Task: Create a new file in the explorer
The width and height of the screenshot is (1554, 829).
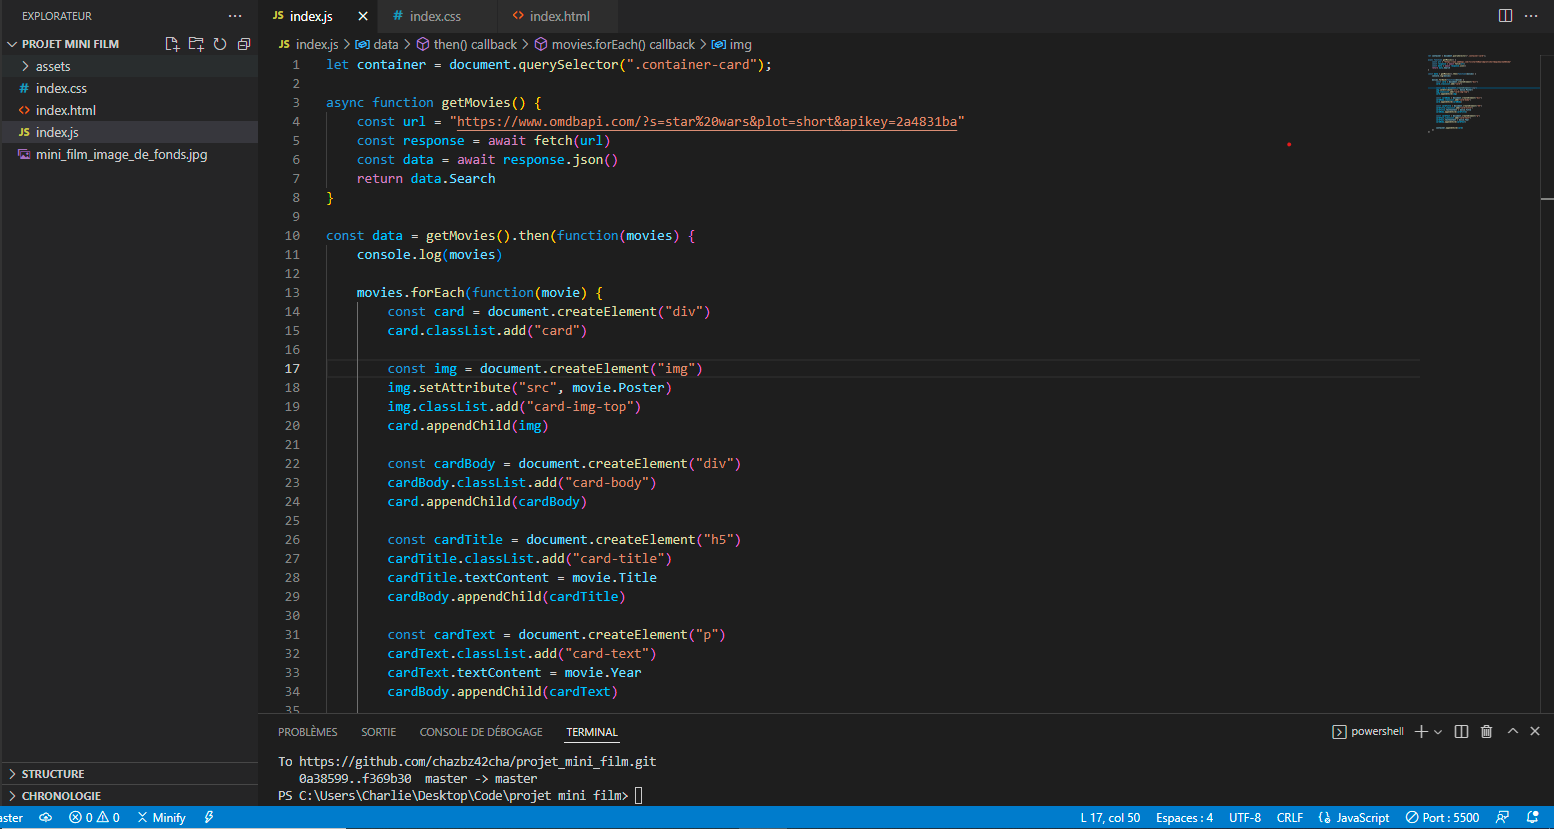Action: 172,44
